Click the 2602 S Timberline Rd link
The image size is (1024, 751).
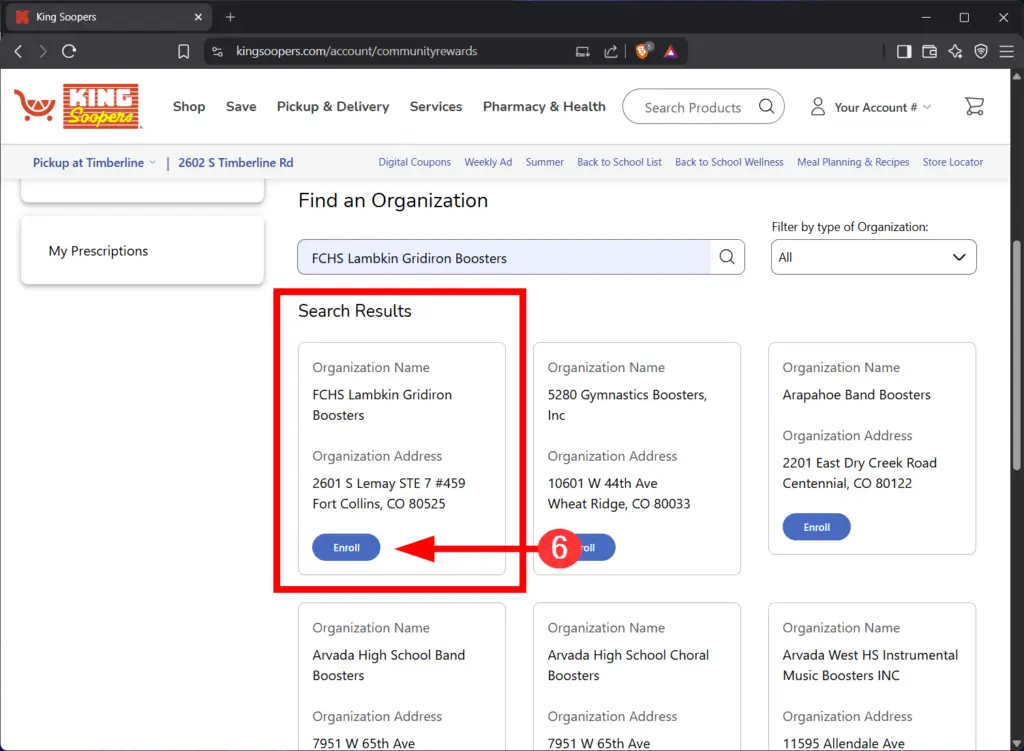click(x=235, y=163)
